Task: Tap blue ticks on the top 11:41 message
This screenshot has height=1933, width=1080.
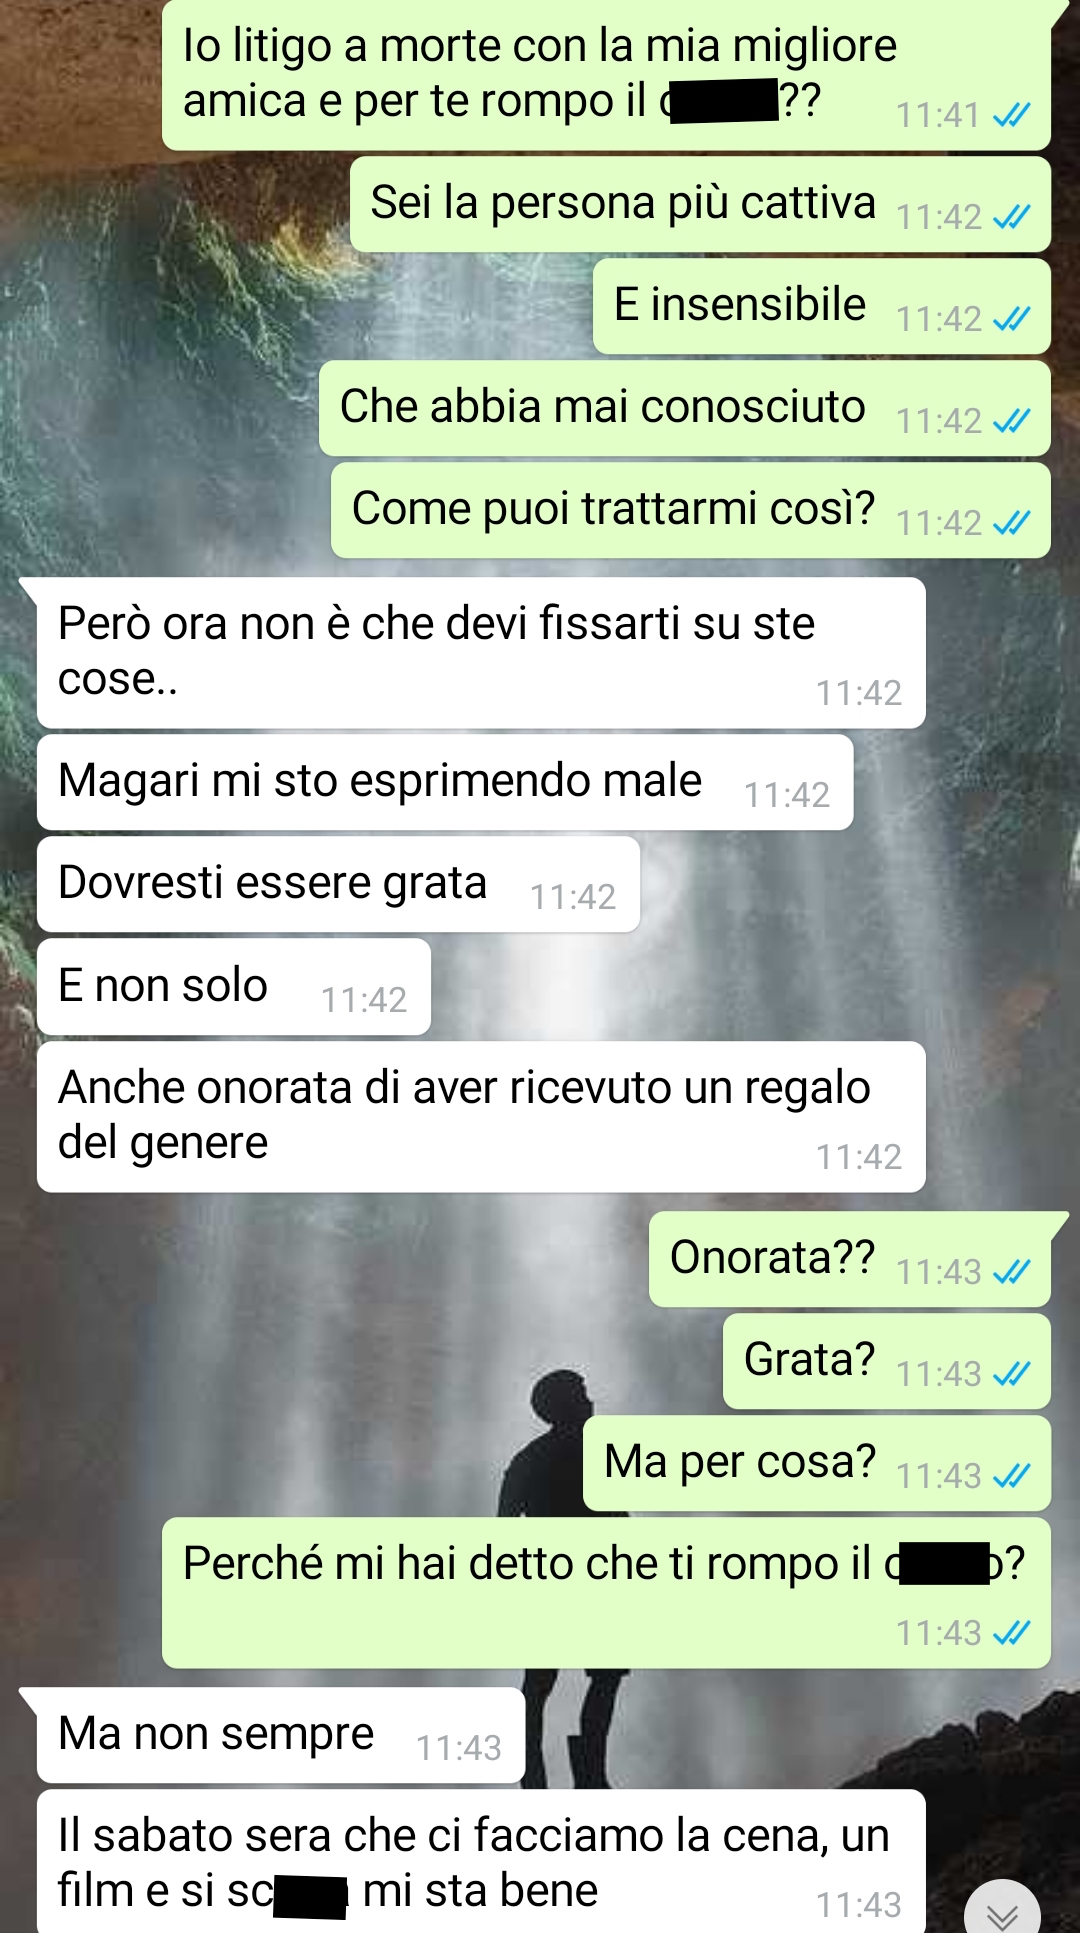Action: click(x=1011, y=116)
